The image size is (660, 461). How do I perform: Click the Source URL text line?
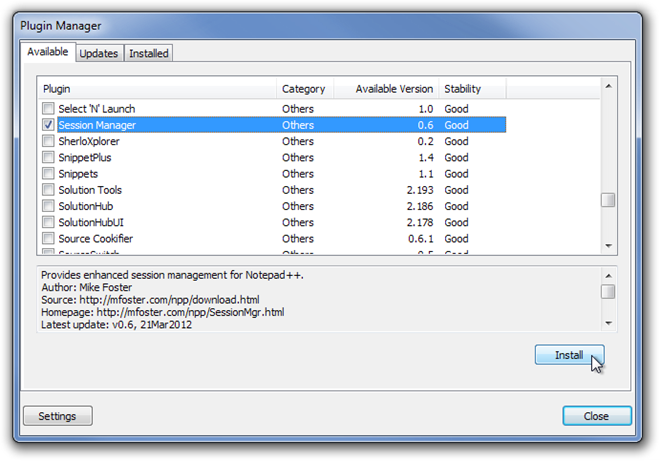[x=150, y=300]
